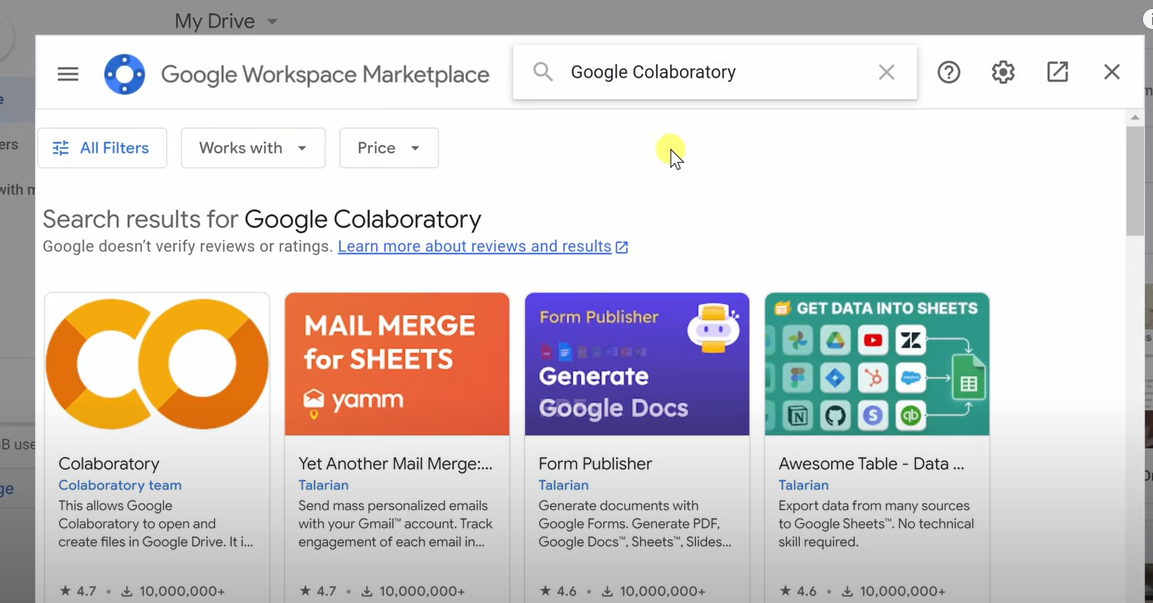
Task: Open Marketplace in a new window
Action: [1057, 72]
